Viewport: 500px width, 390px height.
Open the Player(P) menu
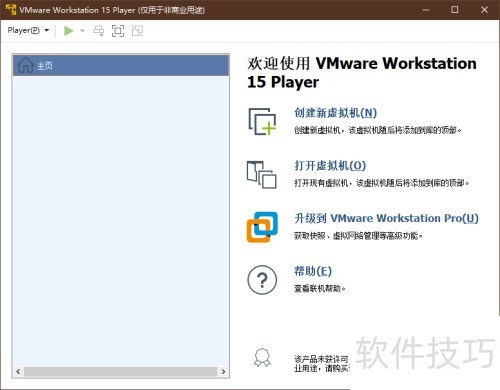[28, 30]
